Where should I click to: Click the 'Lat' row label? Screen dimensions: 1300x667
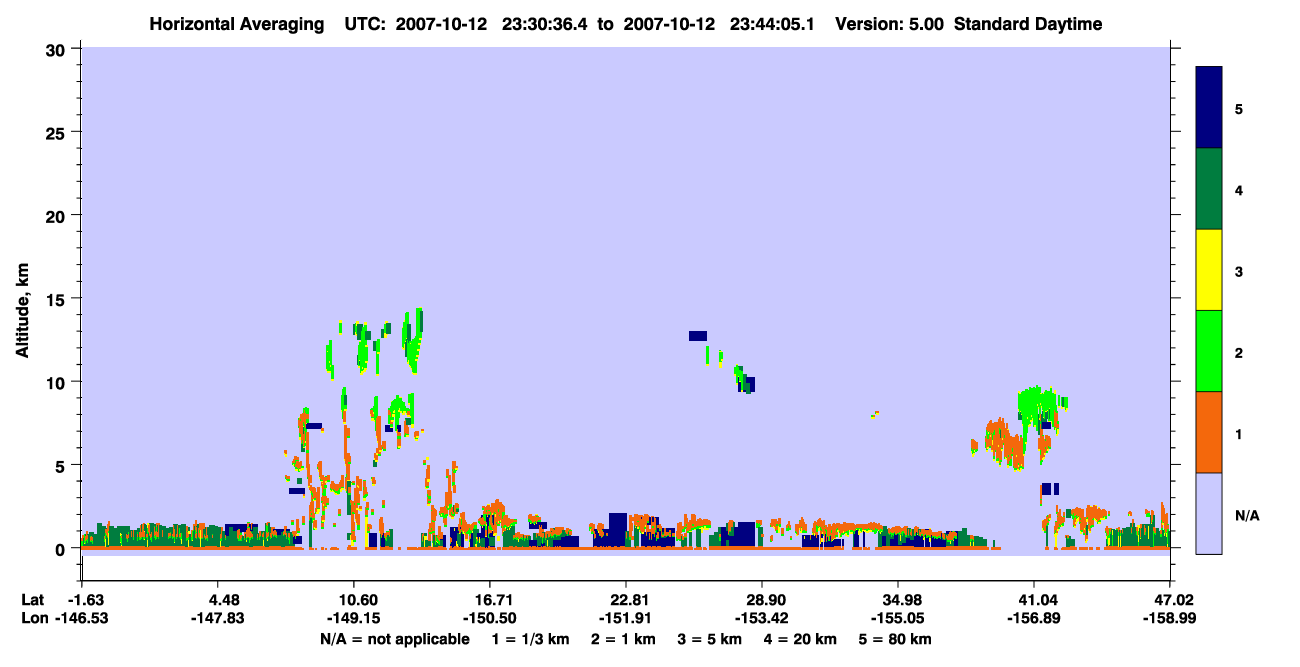coord(32,599)
